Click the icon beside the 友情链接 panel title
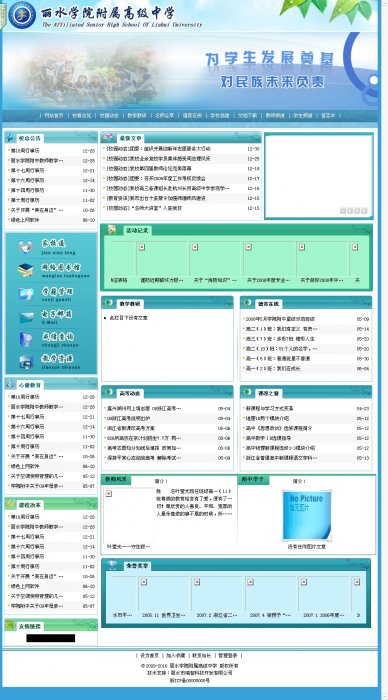Image resolution: width=388 pixels, height=700 pixels. [10, 625]
